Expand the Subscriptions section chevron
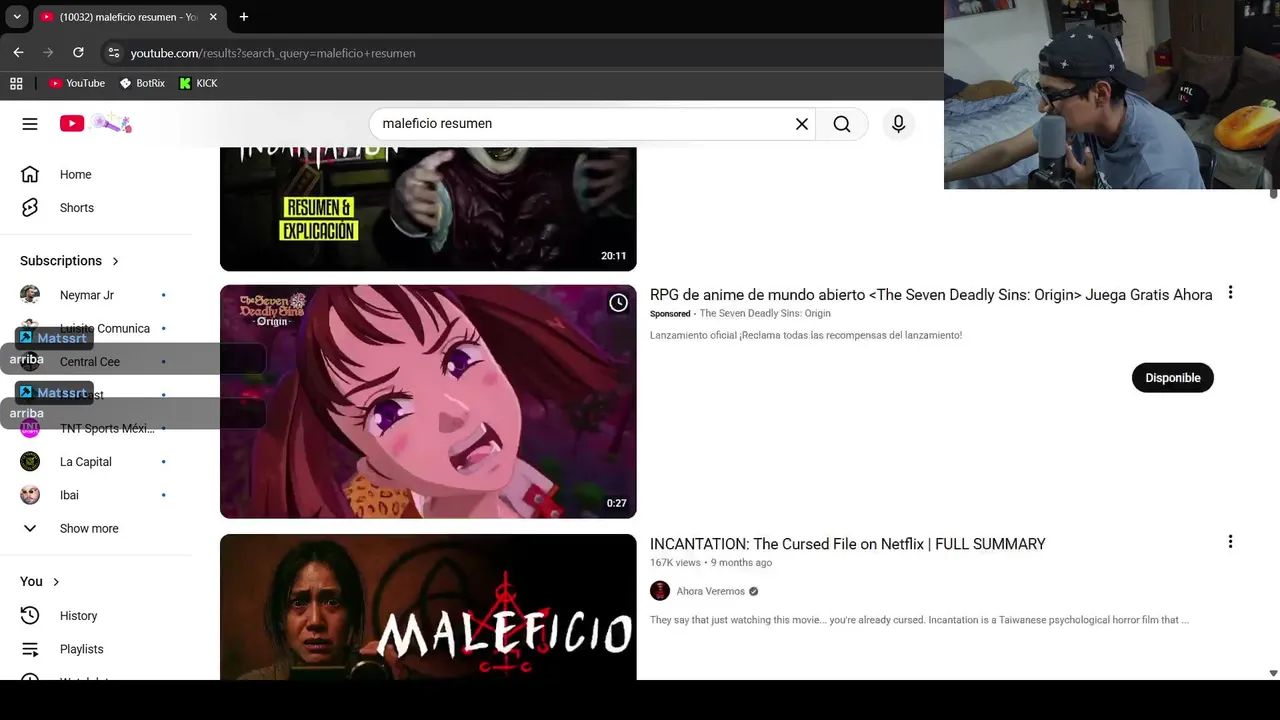1280x720 pixels. pyautogui.click(x=115, y=261)
